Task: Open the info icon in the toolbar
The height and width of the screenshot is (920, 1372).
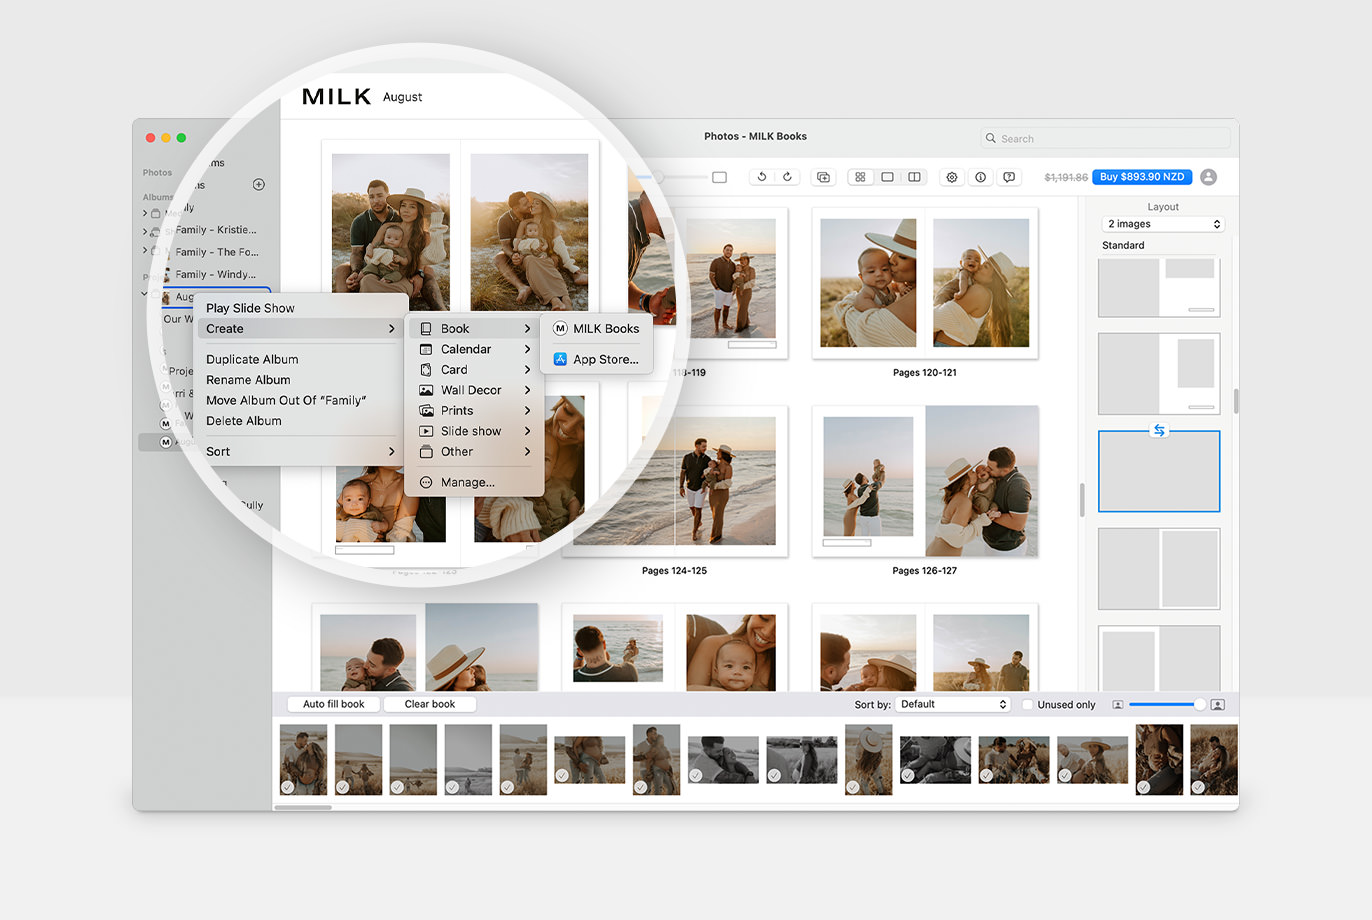Action: (981, 177)
